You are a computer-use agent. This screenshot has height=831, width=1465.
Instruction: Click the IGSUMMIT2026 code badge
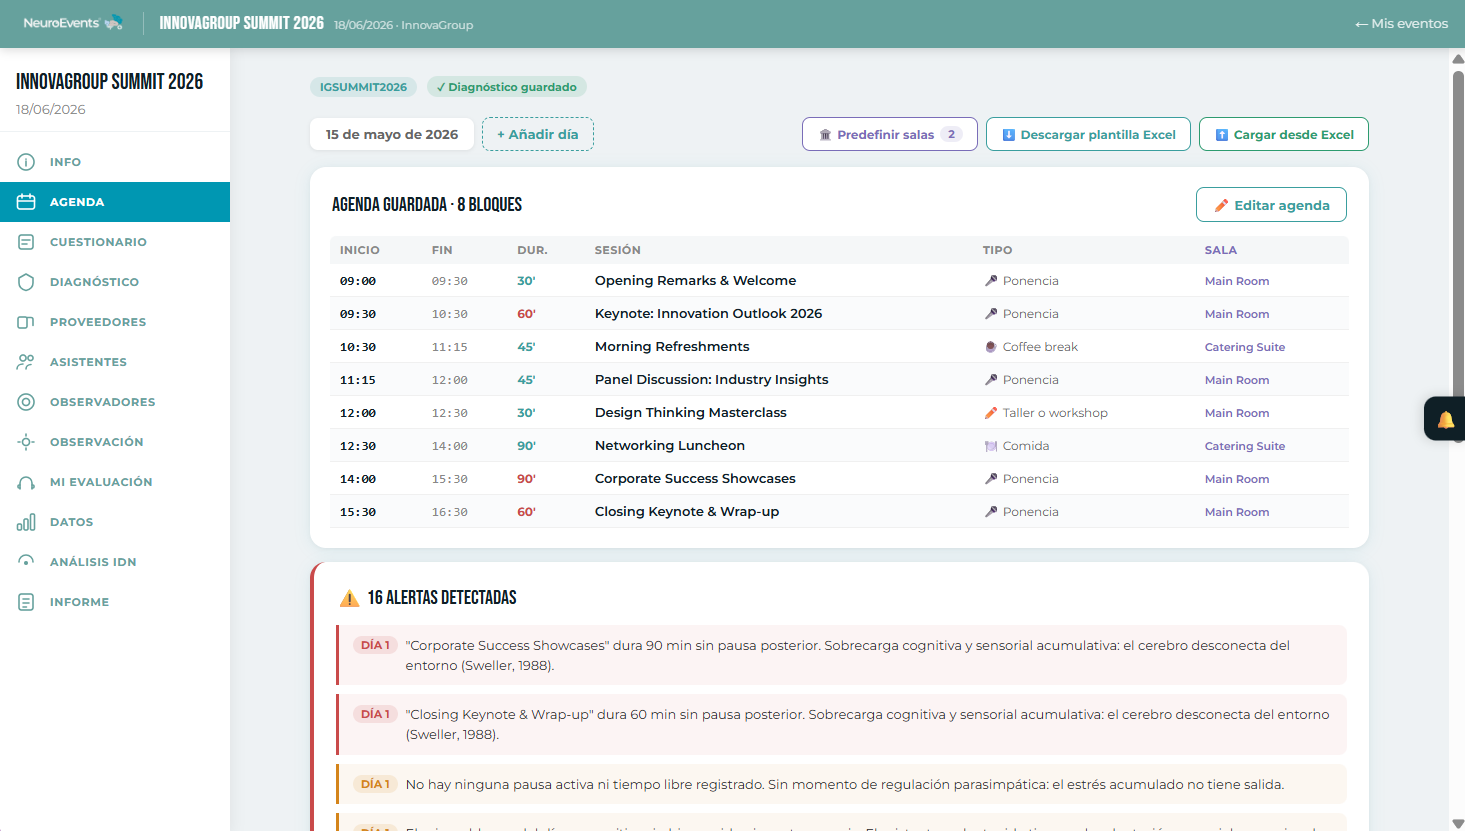(363, 87)
